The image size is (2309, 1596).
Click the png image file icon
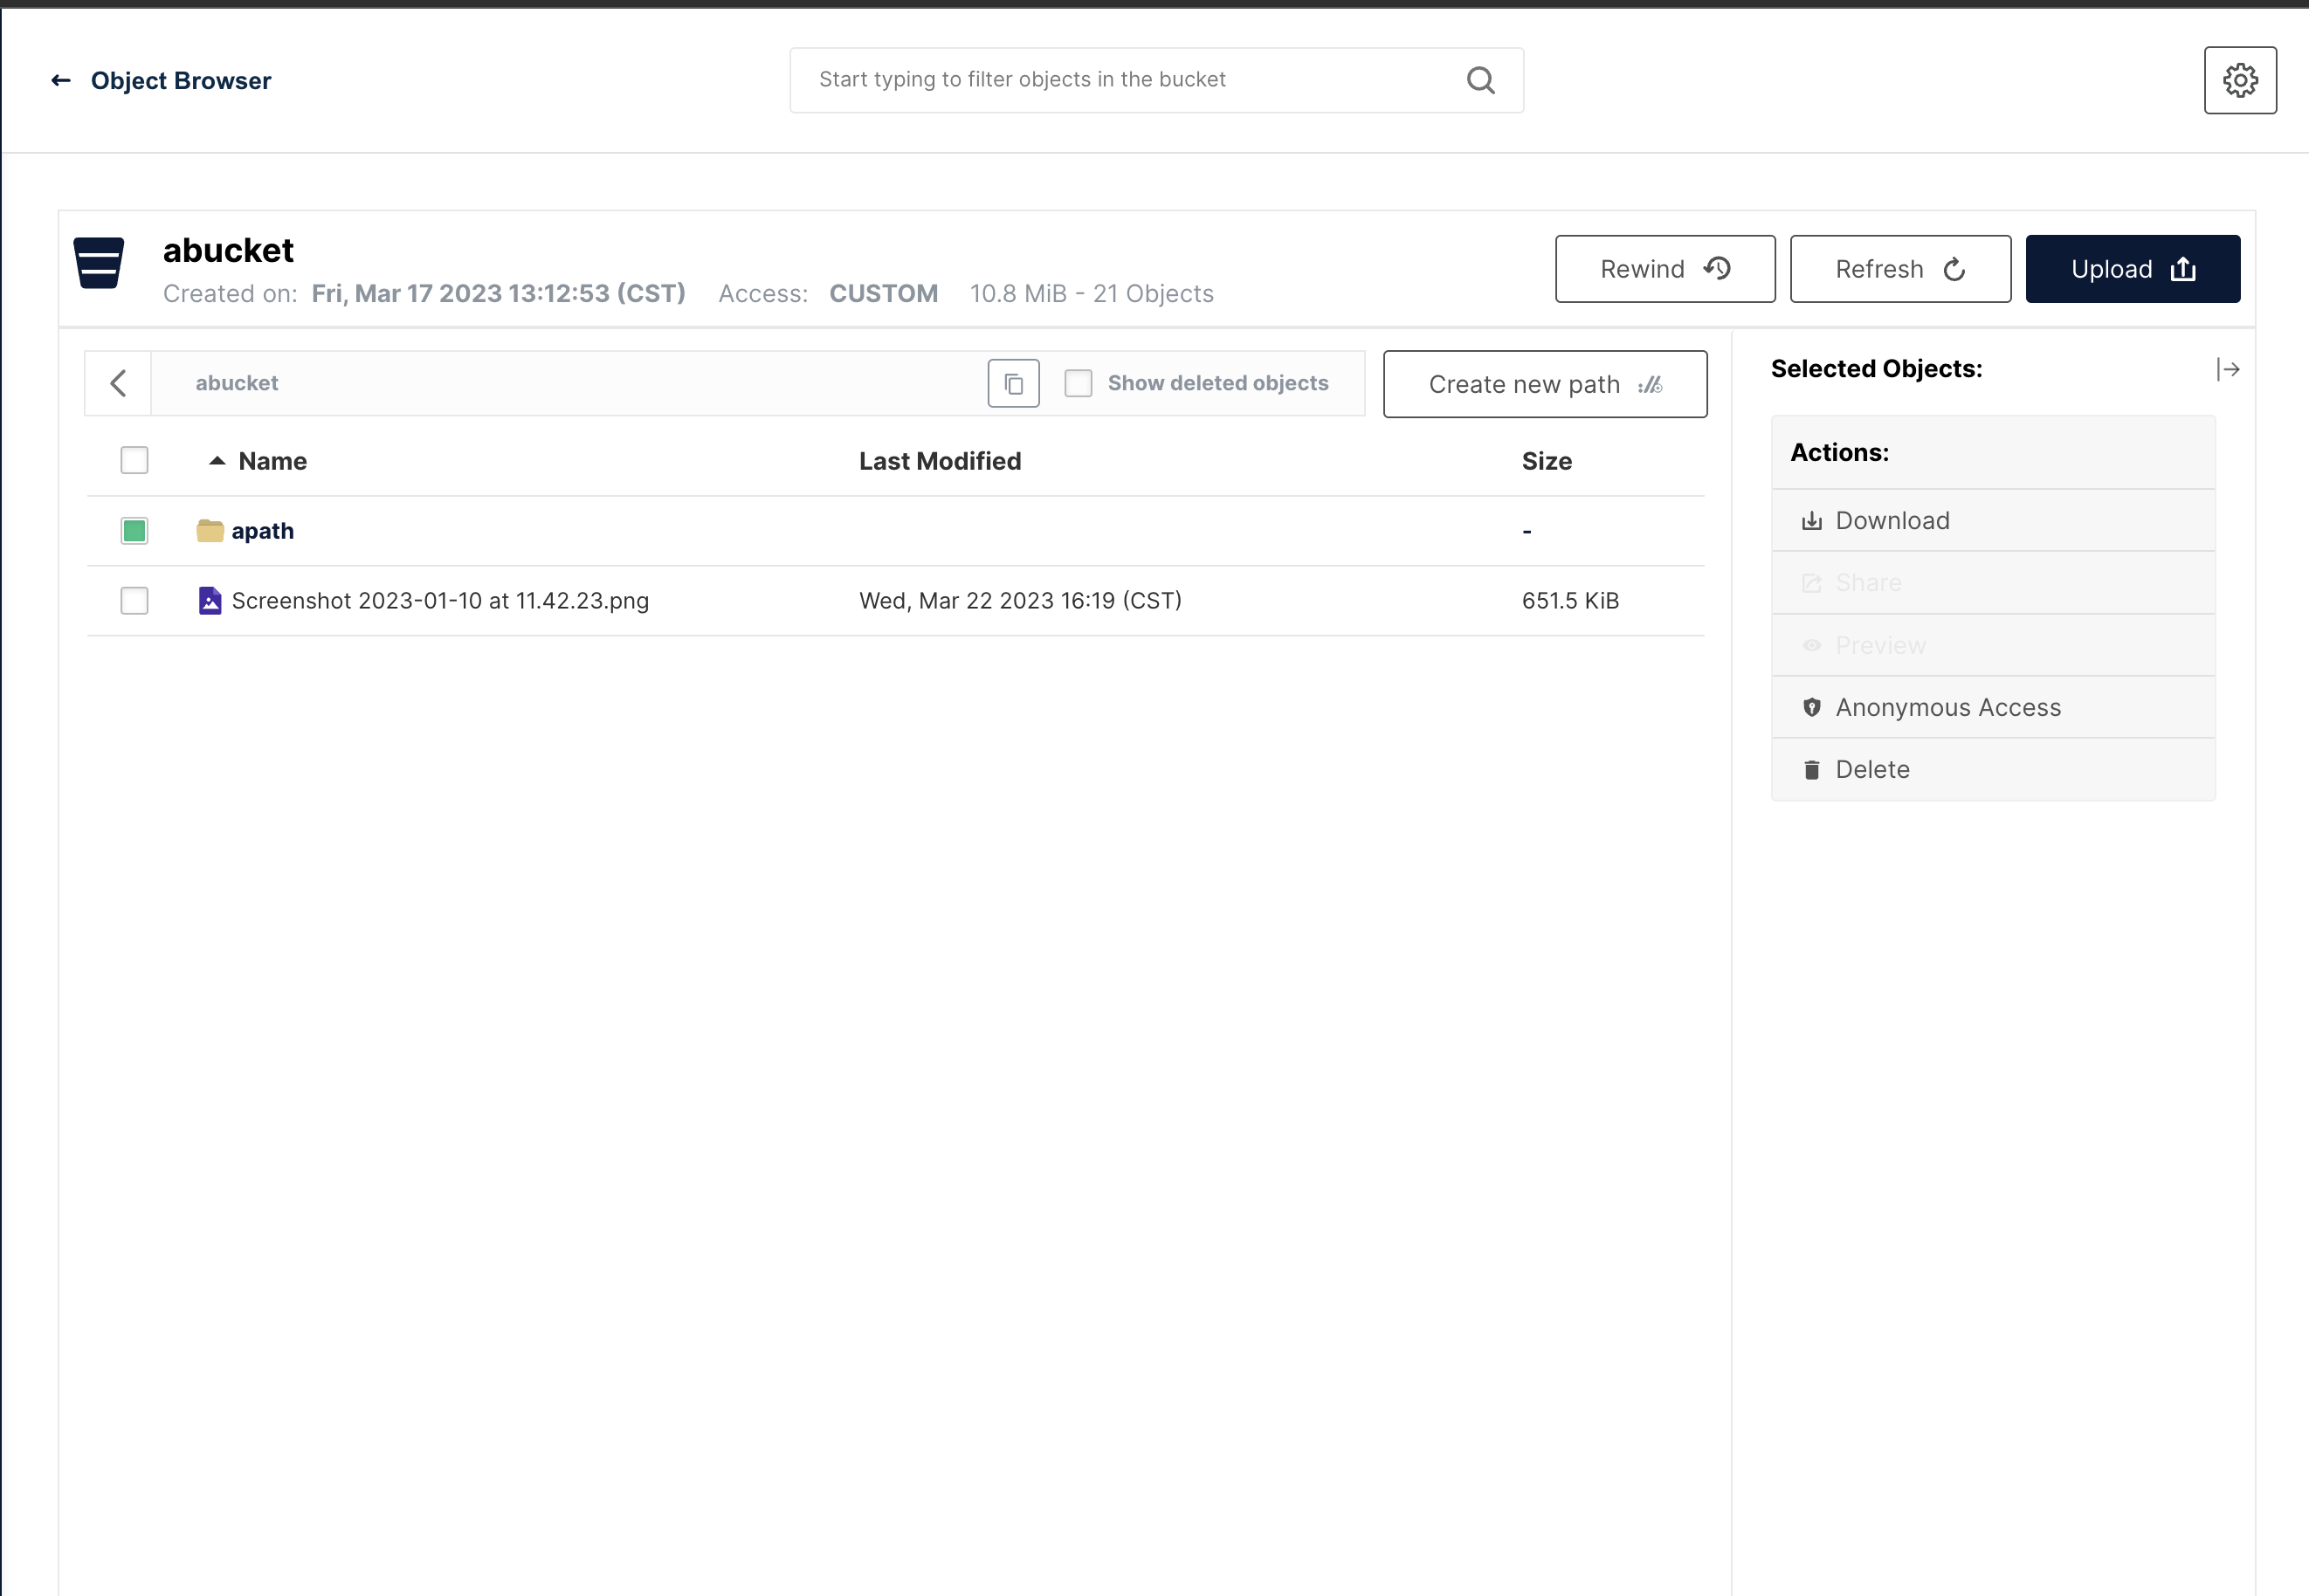pyautogui.click(x=210, y=600)
